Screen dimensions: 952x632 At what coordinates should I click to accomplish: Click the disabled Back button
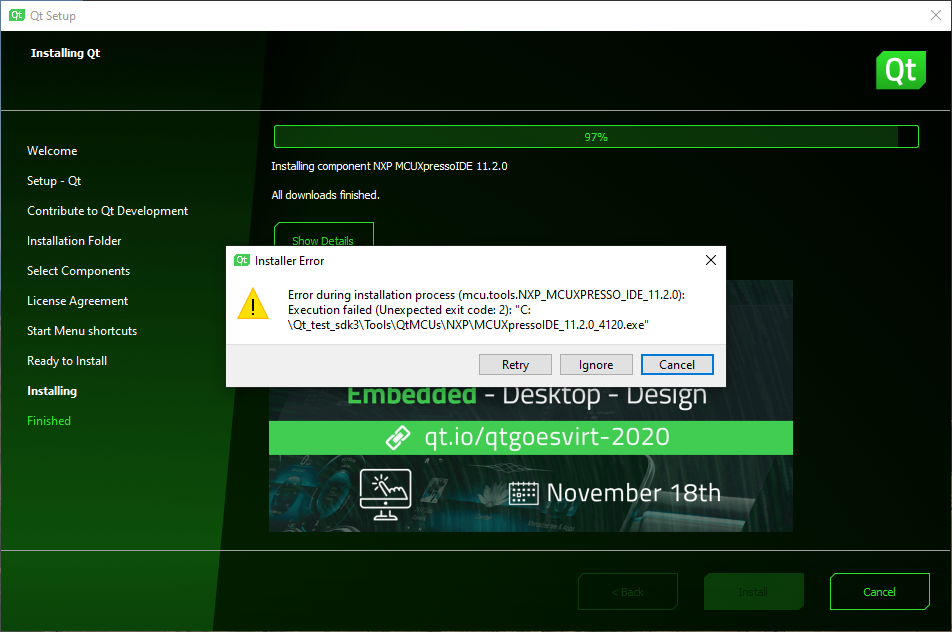(x=628, y=591)
